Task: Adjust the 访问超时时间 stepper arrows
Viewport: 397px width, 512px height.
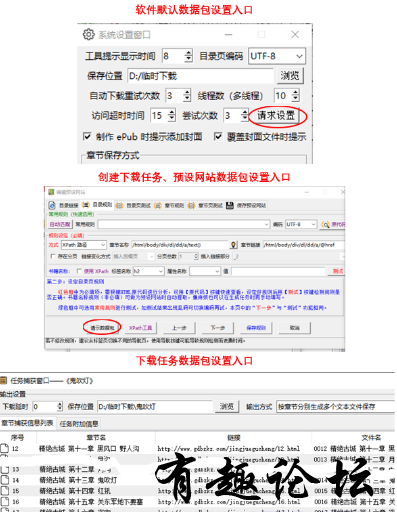Action: 171,115
